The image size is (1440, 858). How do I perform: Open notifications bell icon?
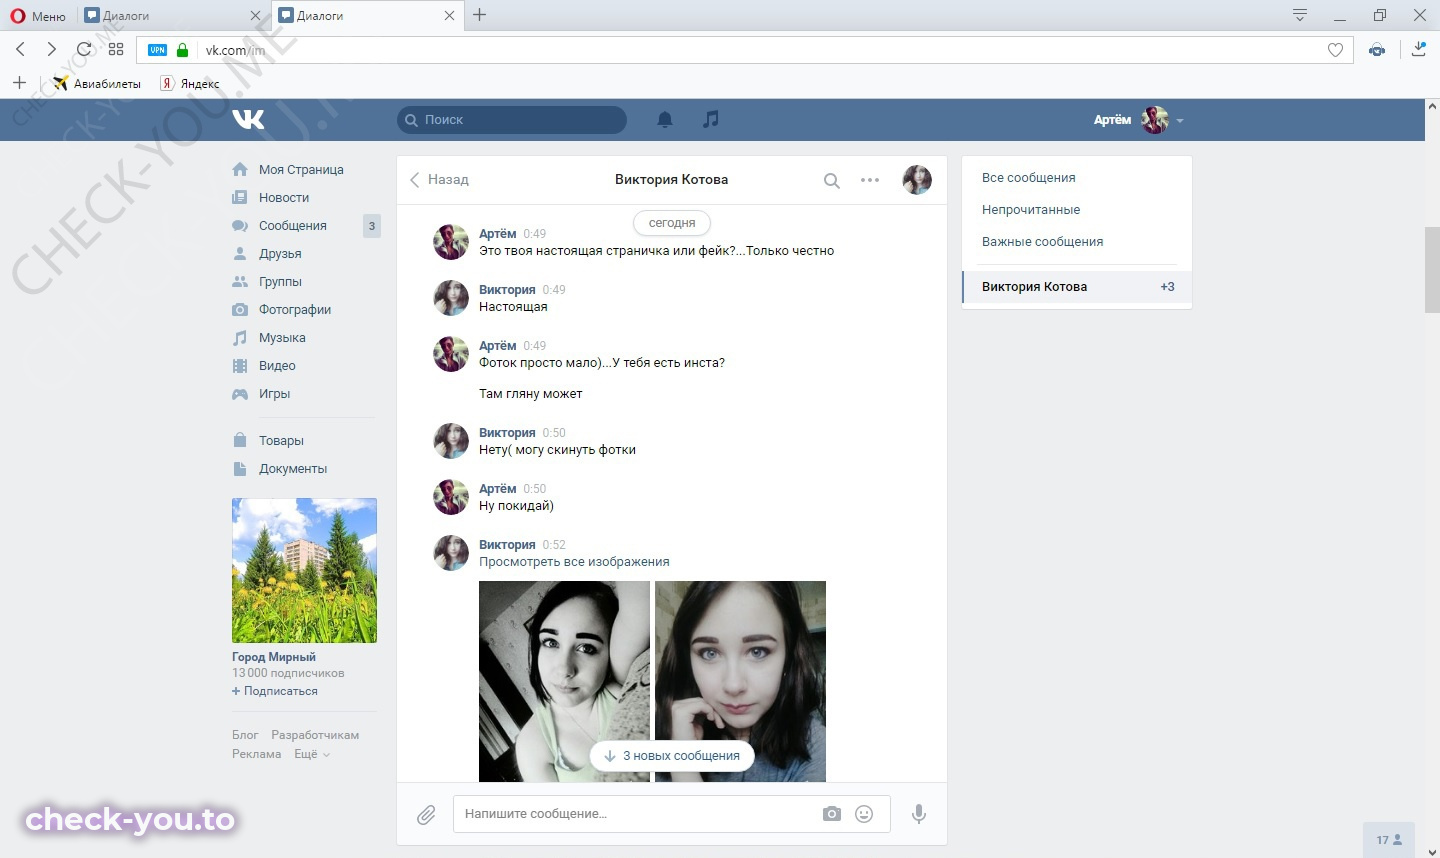[665, 119]
